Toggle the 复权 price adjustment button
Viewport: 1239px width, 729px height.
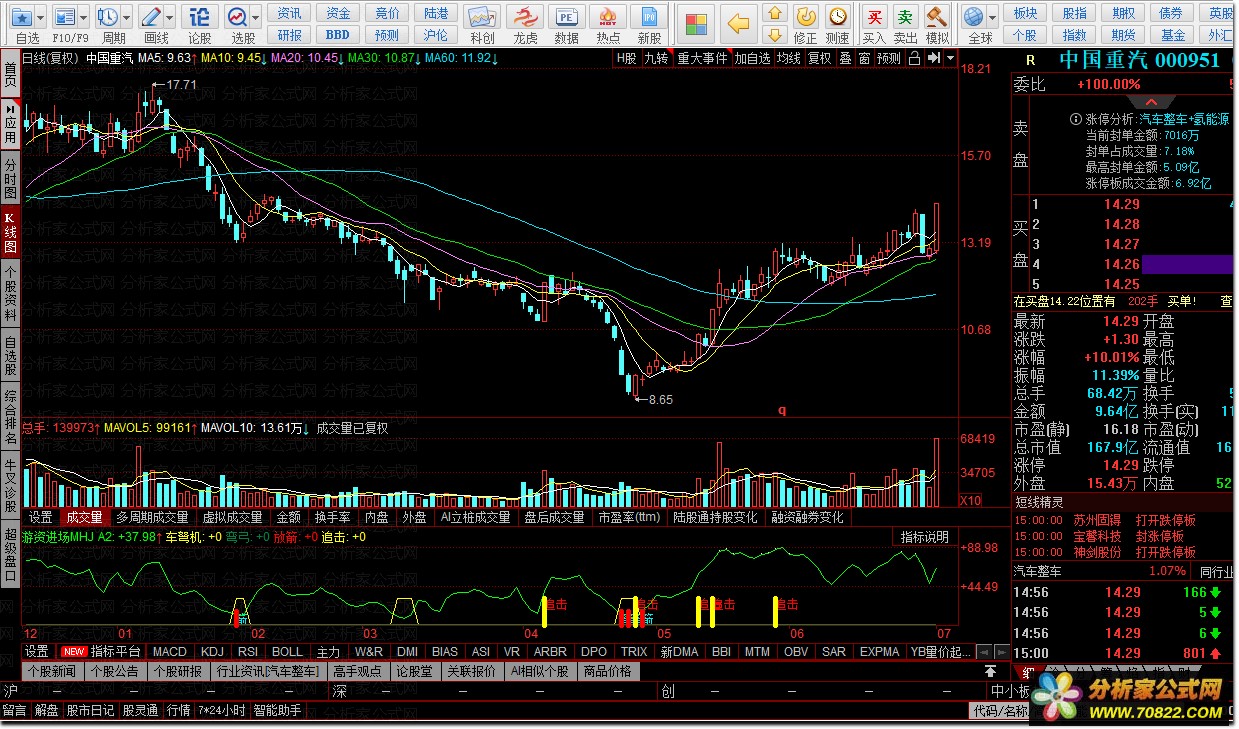click(820, 58)
